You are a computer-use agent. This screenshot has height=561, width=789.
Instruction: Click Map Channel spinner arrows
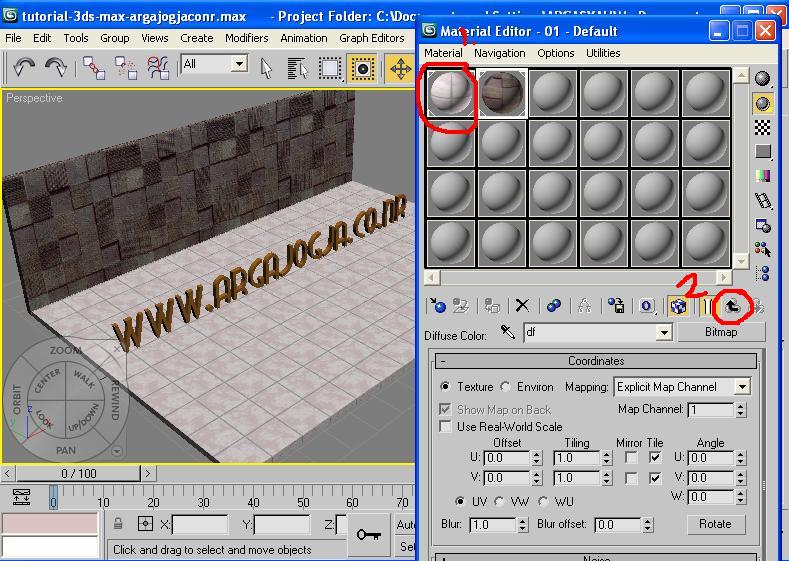740,410
